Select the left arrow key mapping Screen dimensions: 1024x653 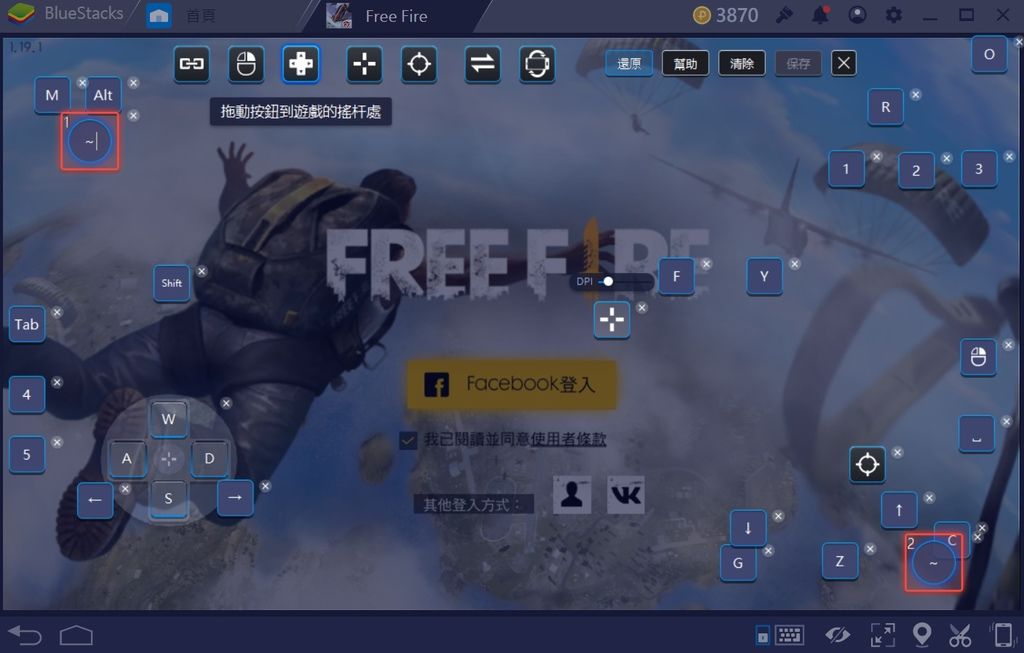(95, 500)
